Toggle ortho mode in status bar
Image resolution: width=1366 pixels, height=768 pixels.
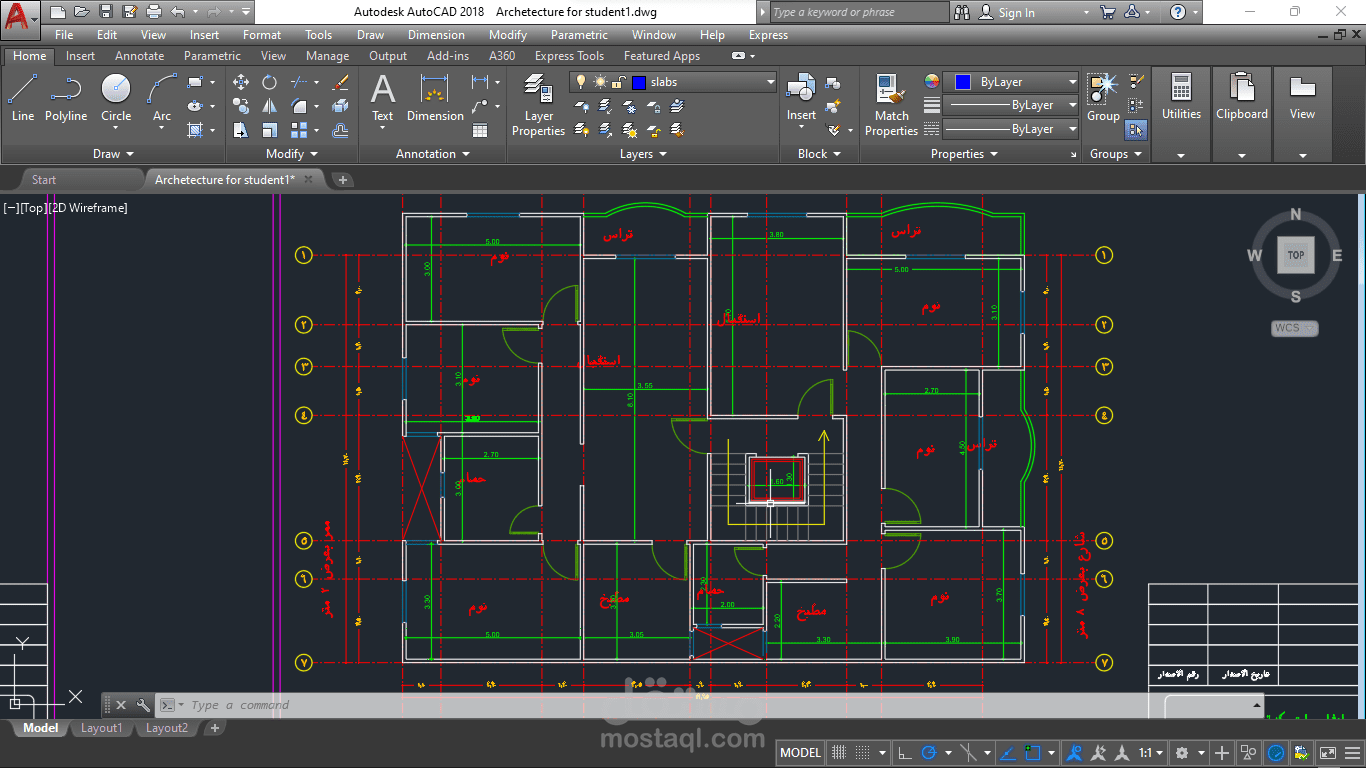click(903, 753)
